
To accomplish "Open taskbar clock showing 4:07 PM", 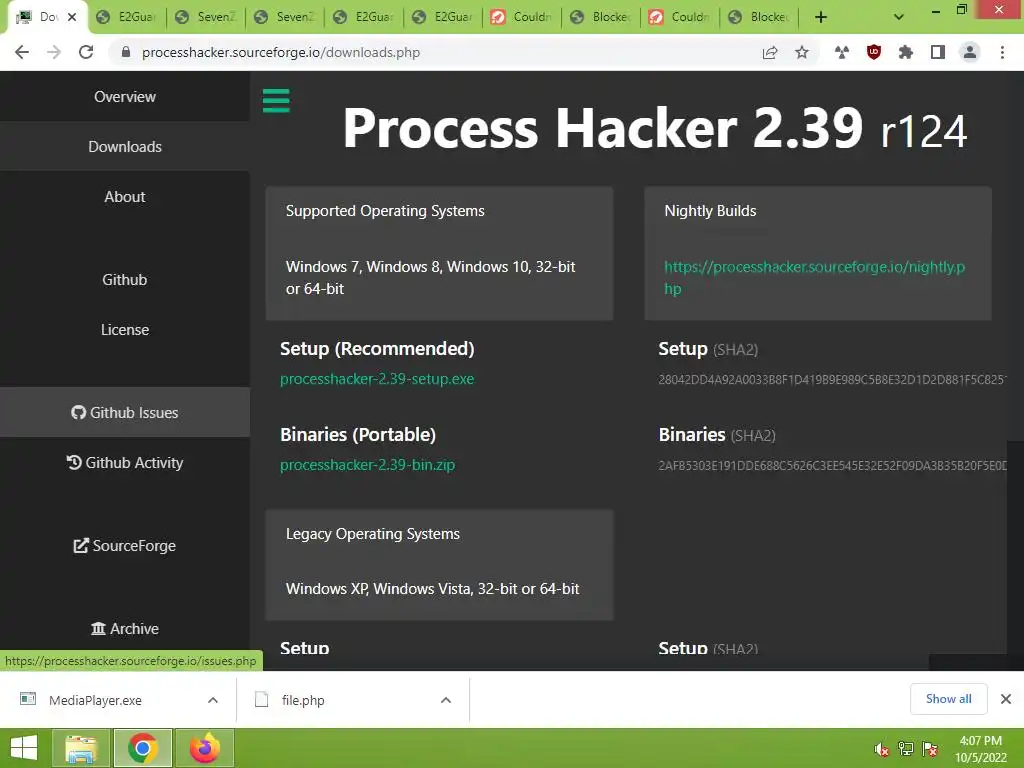I will pos(980,749).
